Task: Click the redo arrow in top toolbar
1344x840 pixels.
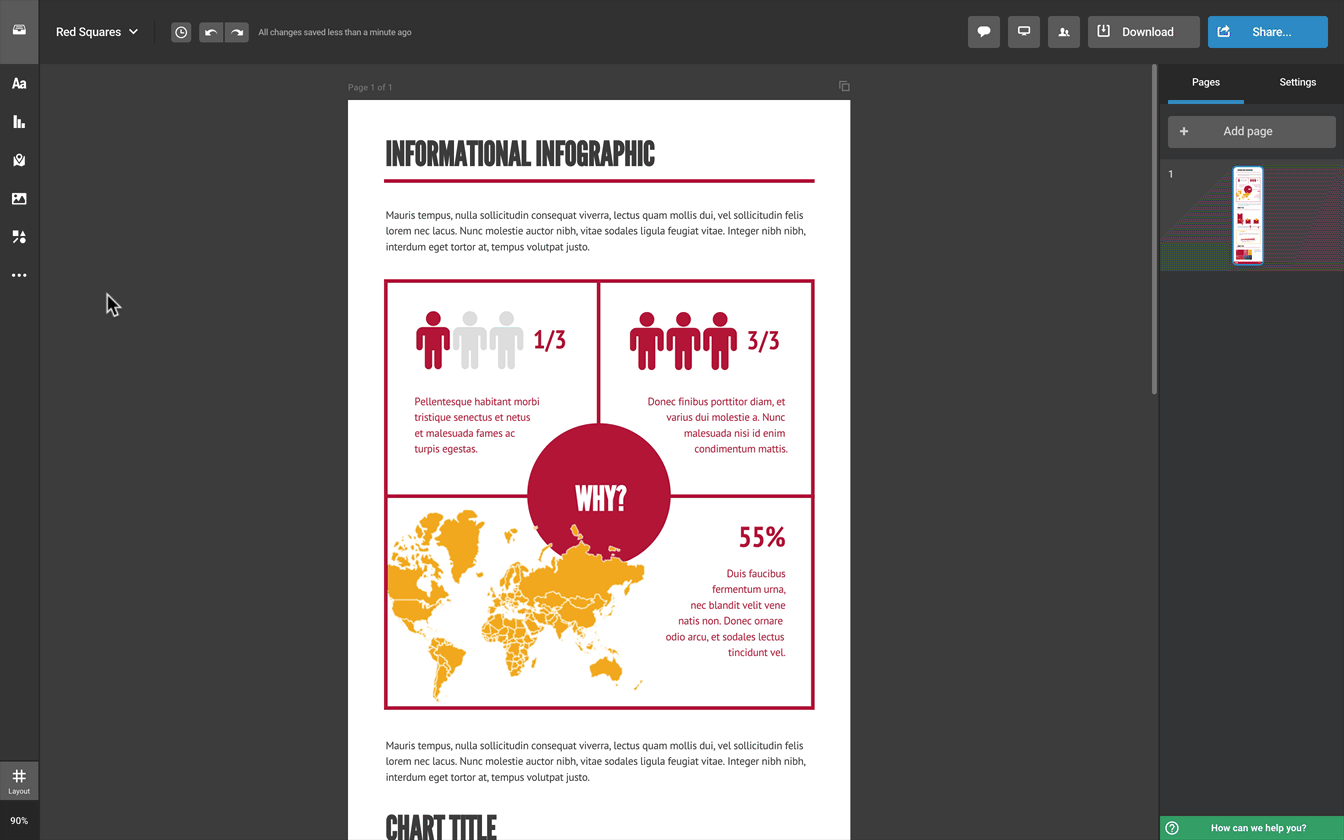Action: pos(237,32)
